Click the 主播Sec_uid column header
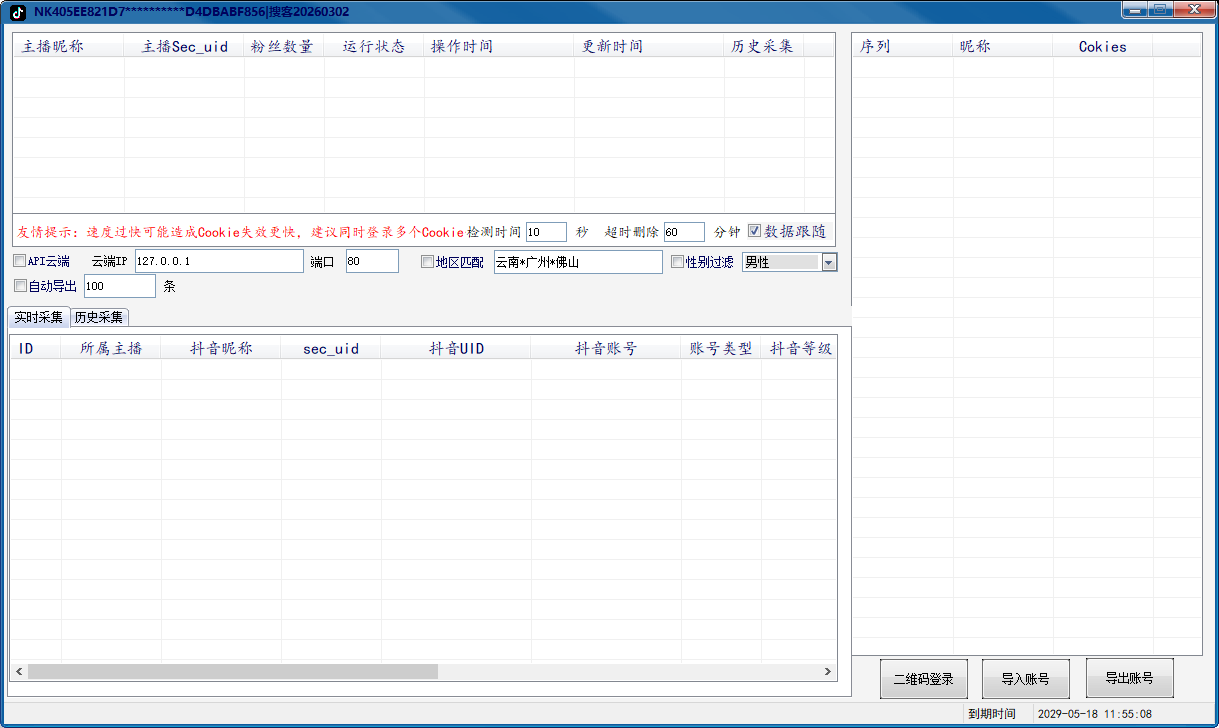 coord(184,46)
